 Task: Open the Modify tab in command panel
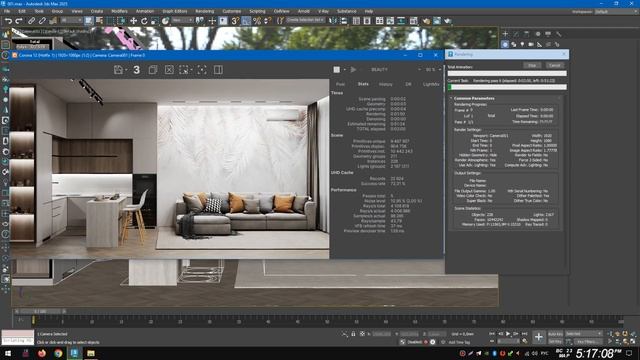point(516,34)
